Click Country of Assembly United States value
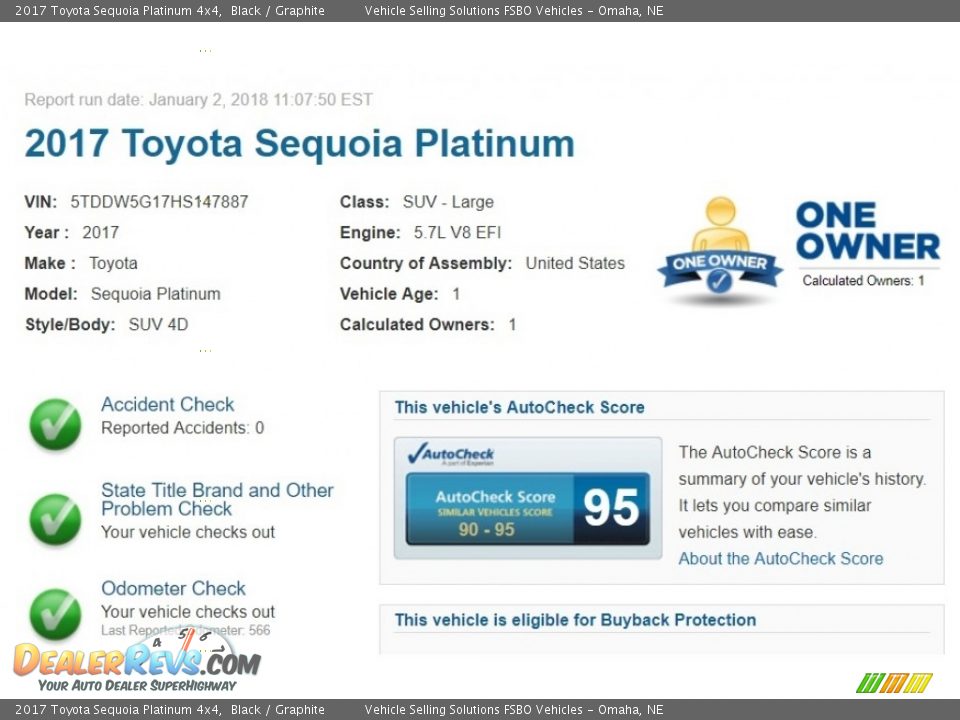The image size is (960, 720). (x=575, y=263)
